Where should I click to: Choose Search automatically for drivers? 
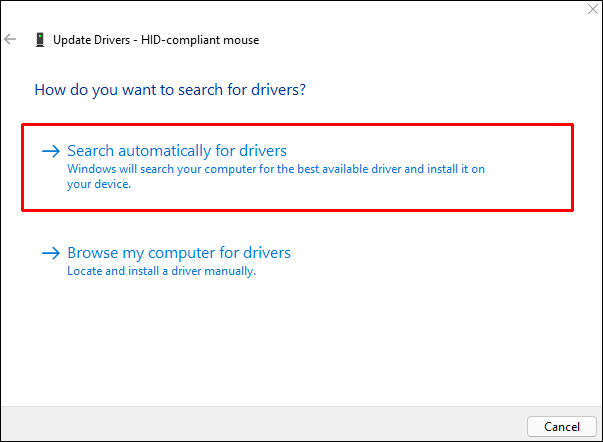[x=177, y=151]
